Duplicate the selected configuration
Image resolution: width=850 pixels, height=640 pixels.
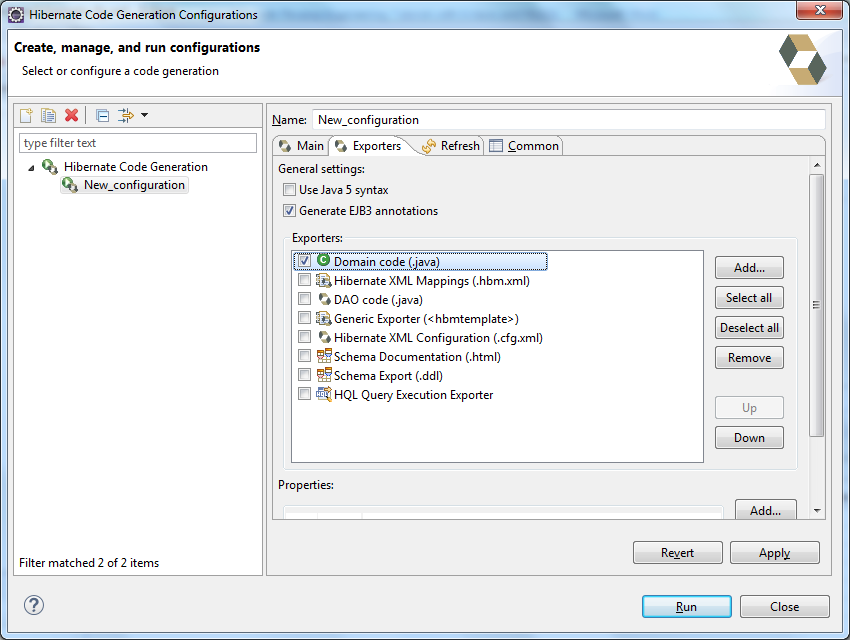click(48, 115)
